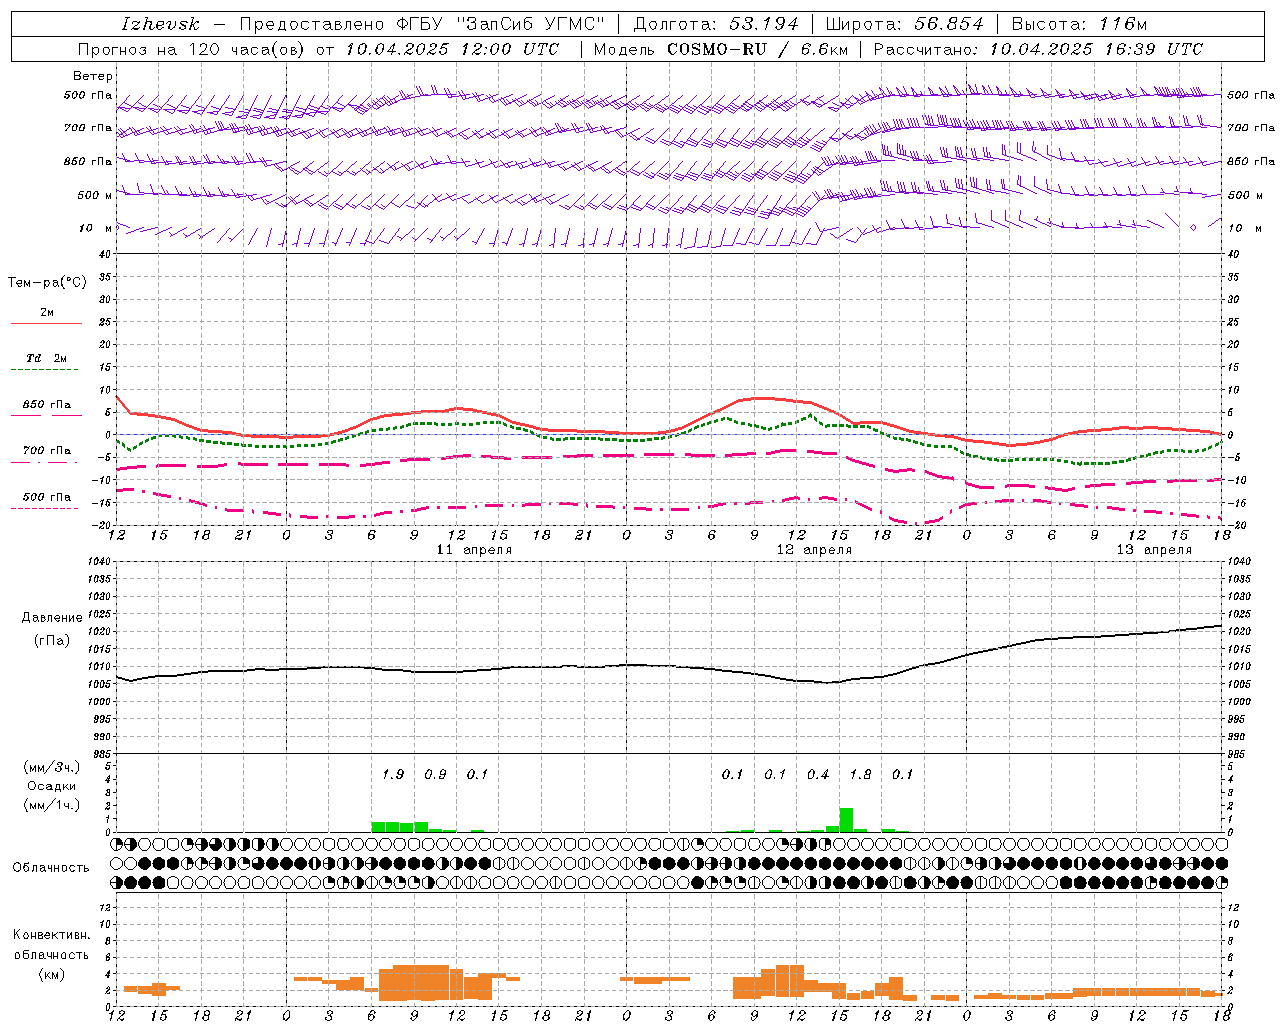Image resolution: width=1280 pixels, height=1024 pixels.
Task: Click the Конвективн. label
Action: [x=52, y=935]
